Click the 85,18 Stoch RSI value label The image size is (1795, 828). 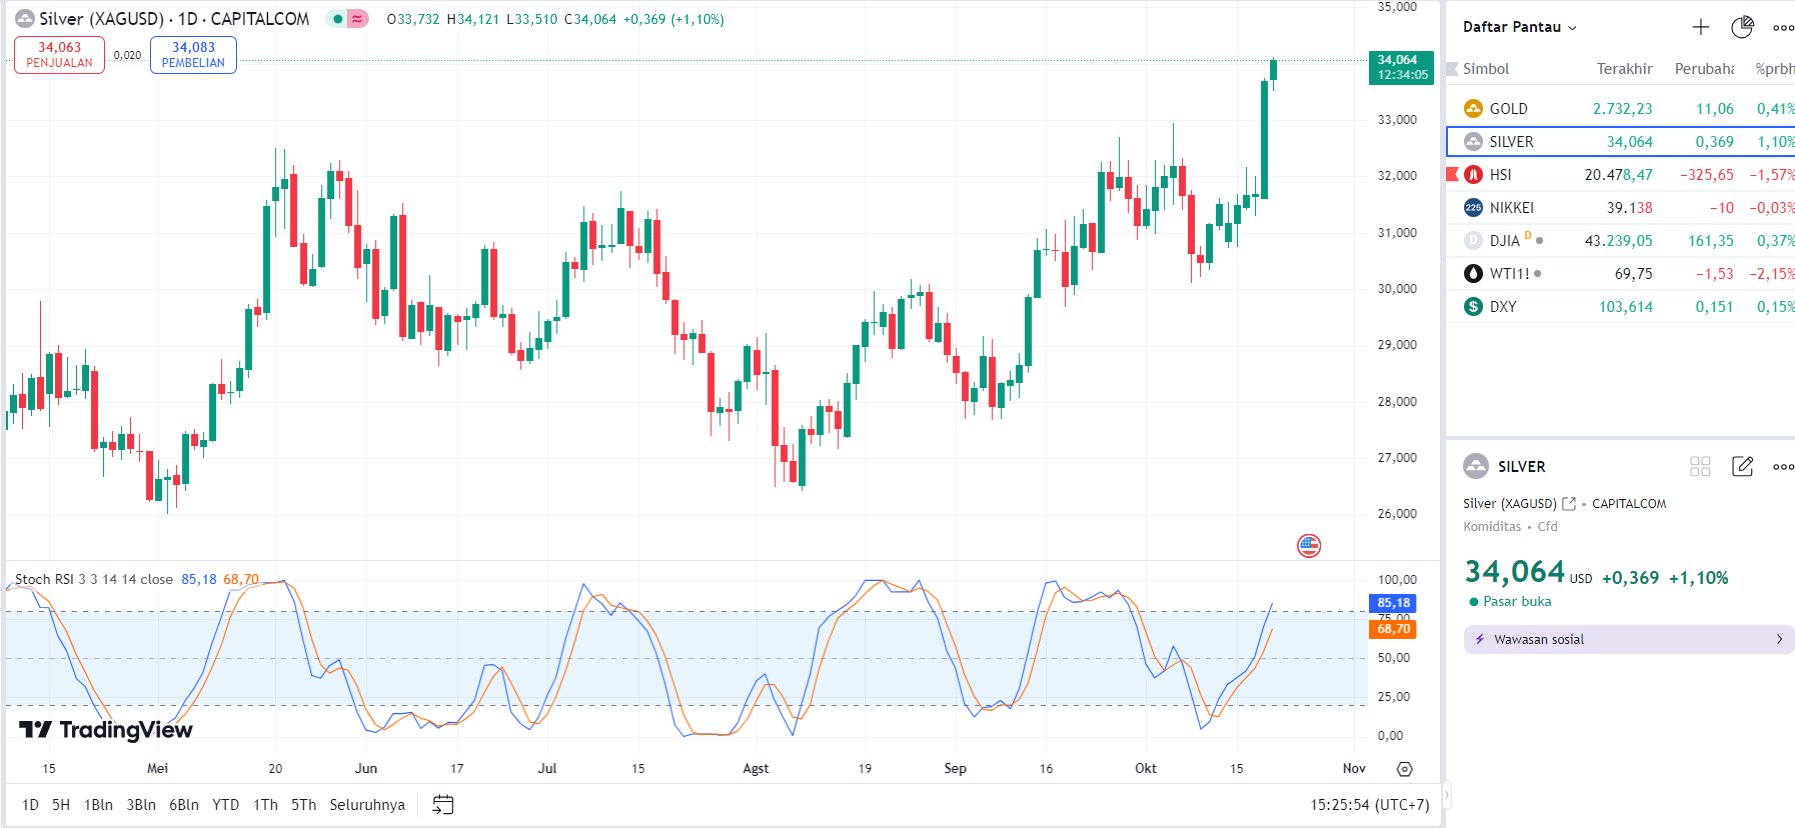[1392, 603]
